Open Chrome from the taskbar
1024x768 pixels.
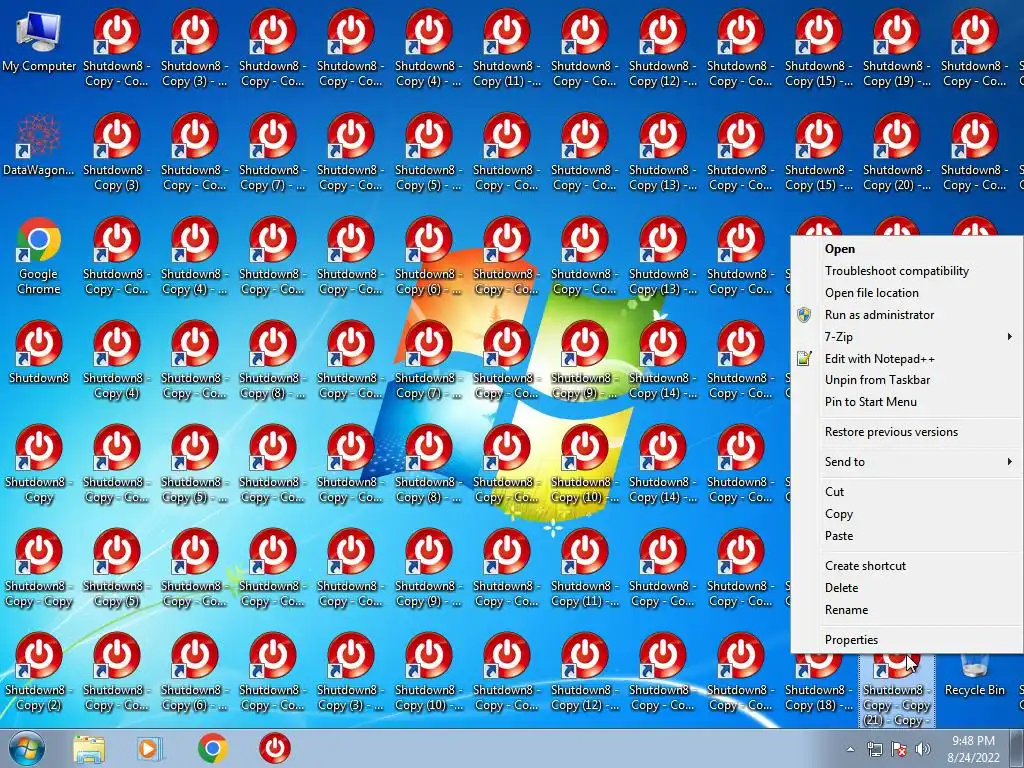point(212,748)
